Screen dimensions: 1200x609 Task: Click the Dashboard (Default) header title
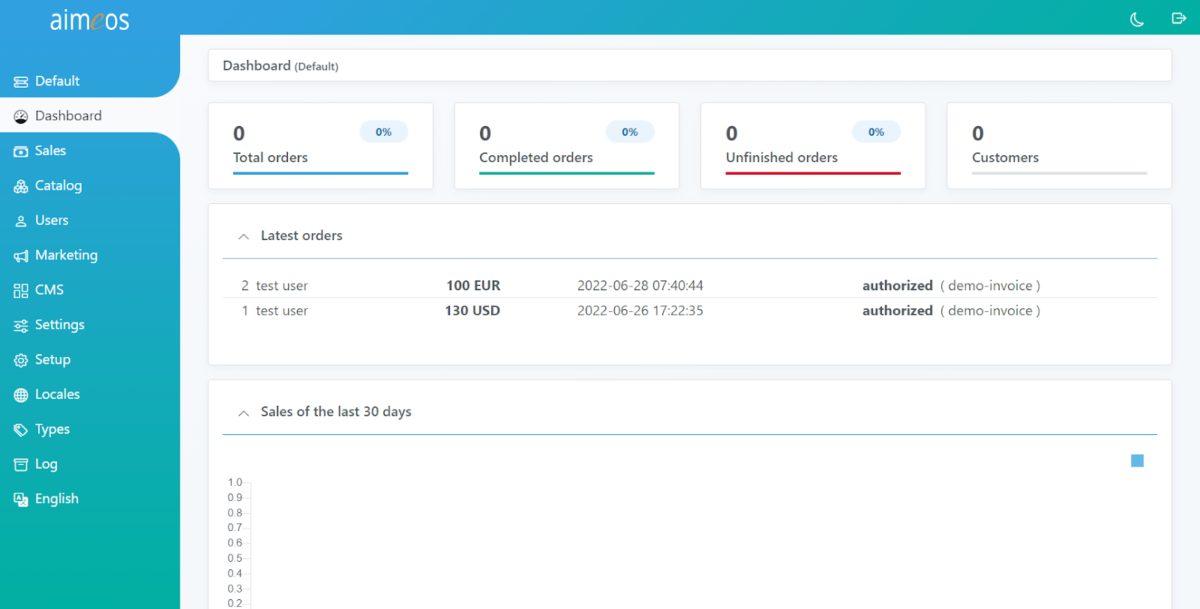coord(281,66)
